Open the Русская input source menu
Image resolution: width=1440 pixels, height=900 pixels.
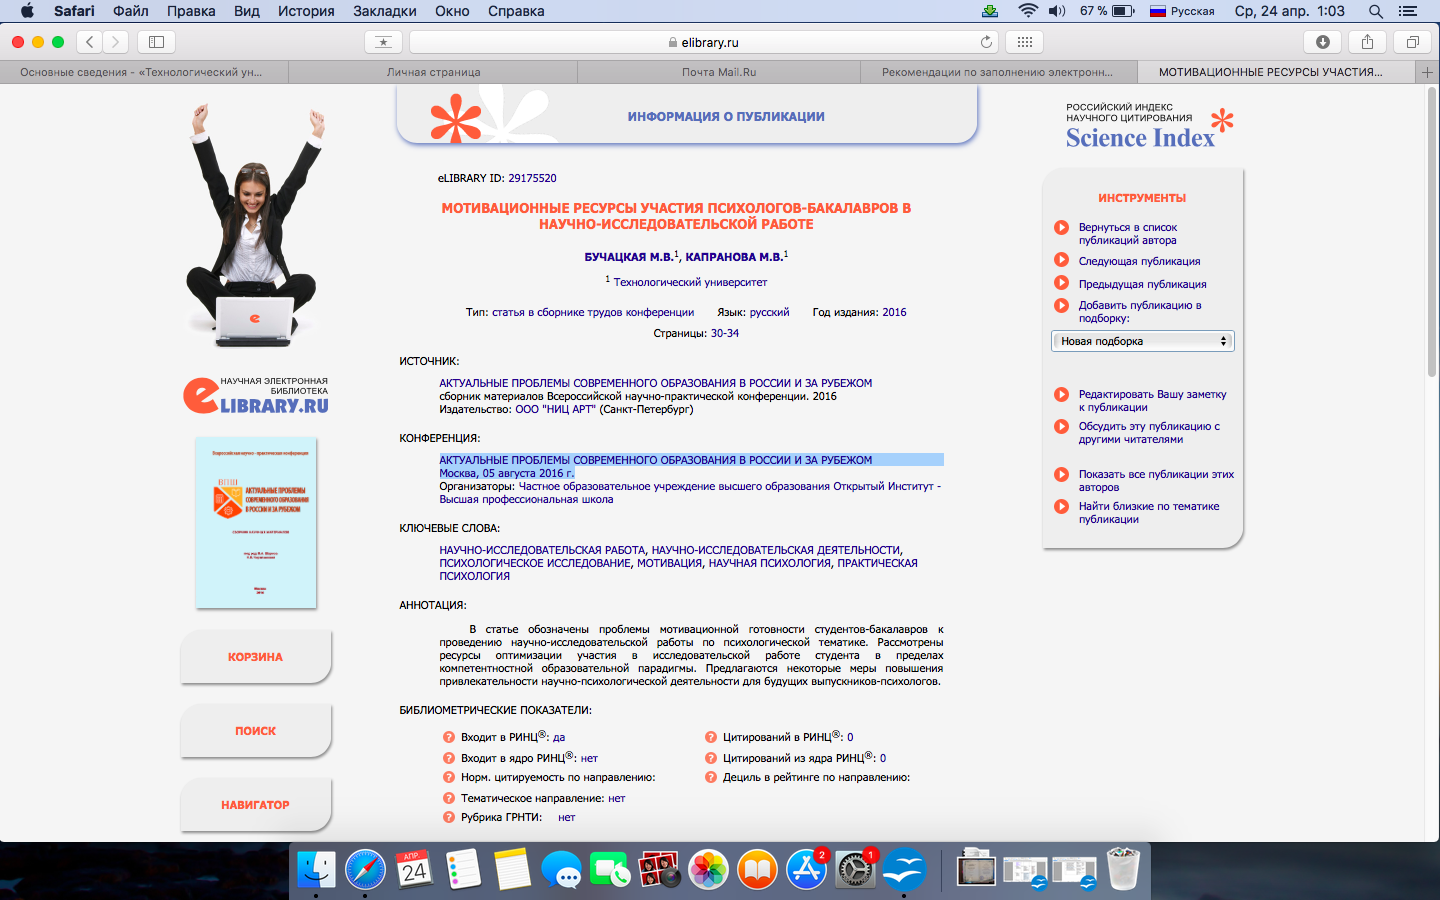1182,11
